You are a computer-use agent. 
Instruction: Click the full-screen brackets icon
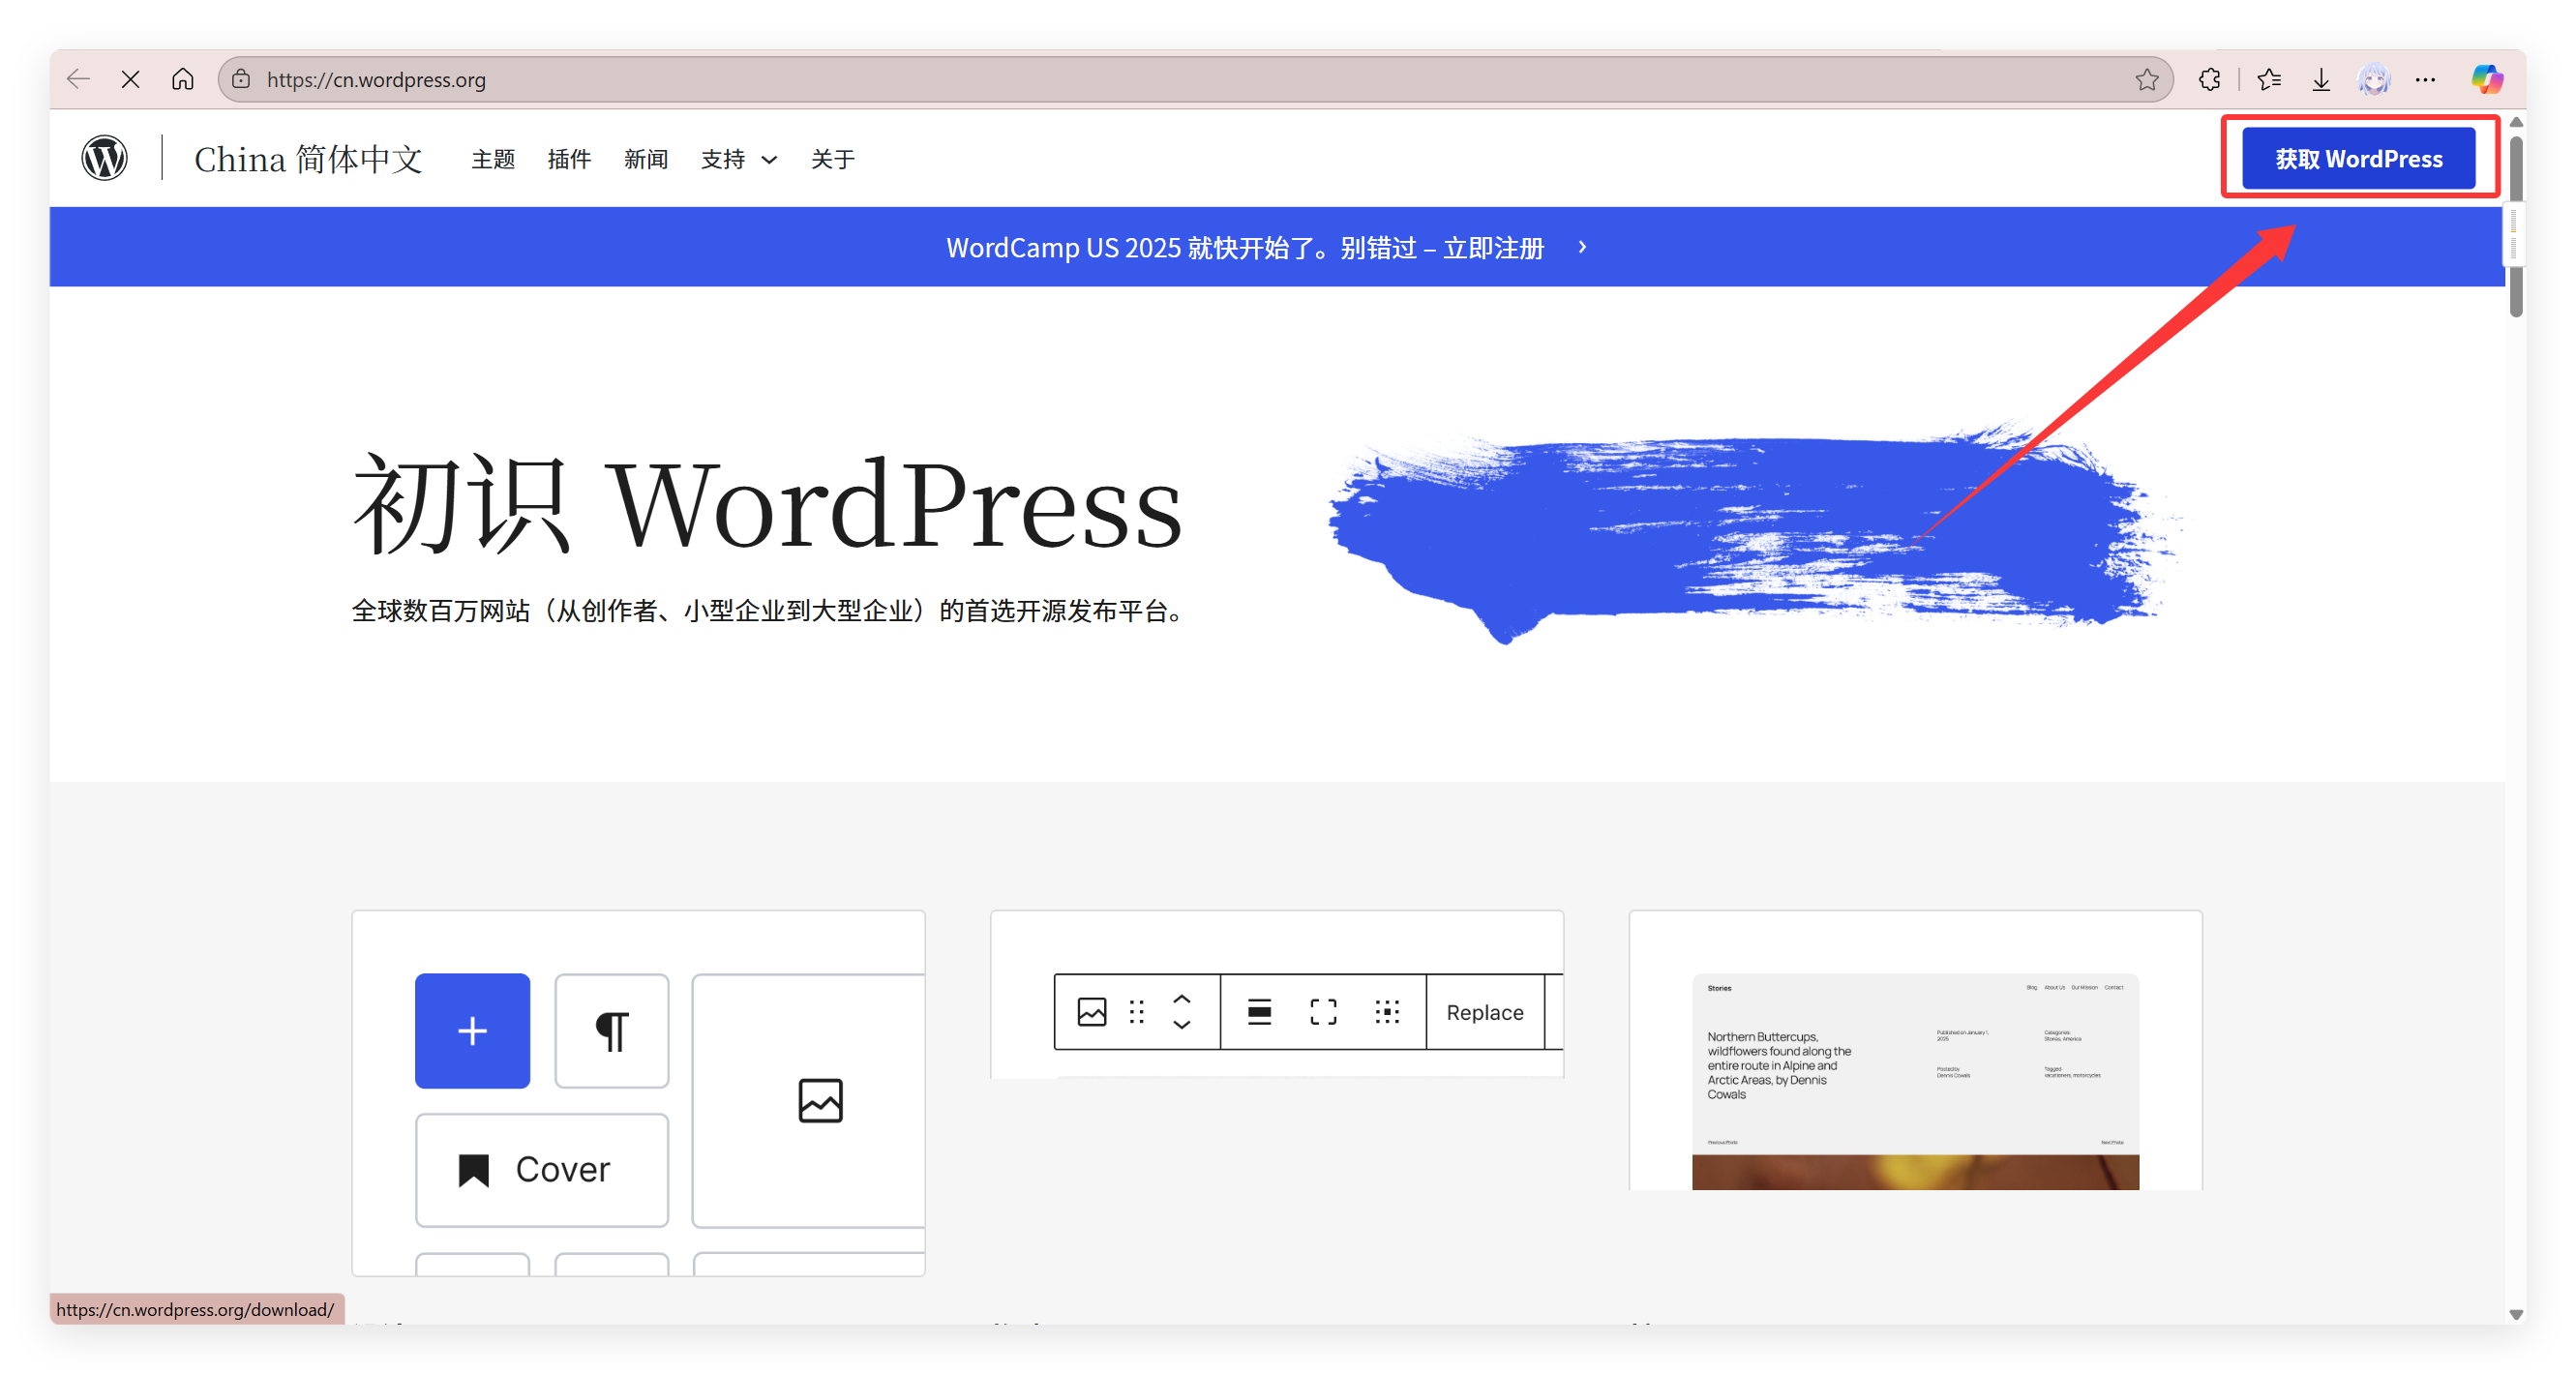tap(1323, 1012)
